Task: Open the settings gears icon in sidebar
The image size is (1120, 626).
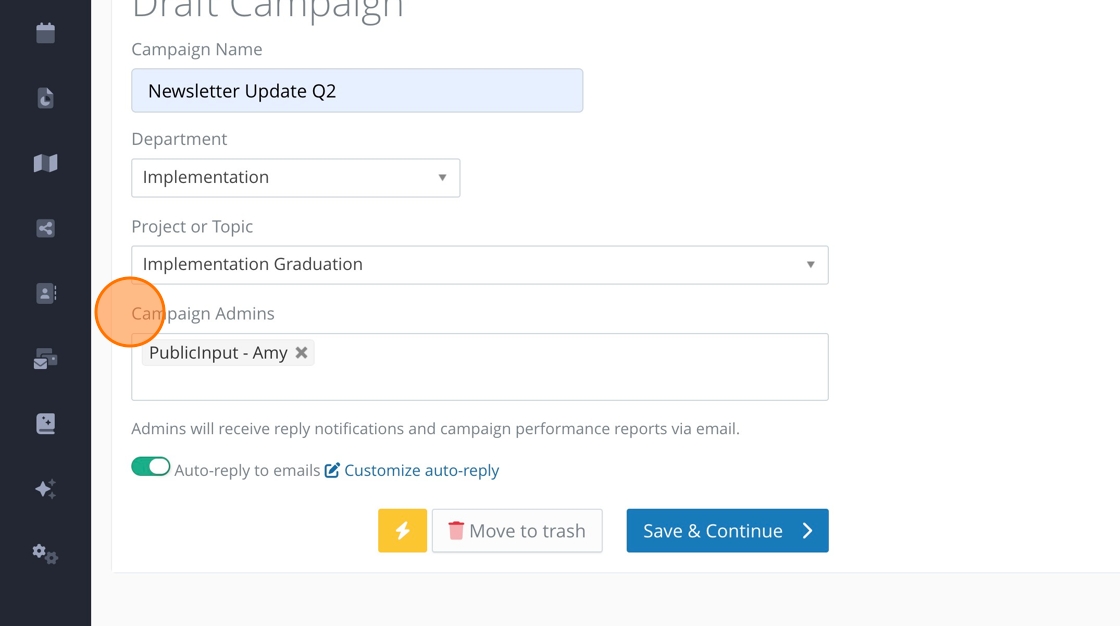Action: pyautogui.click(x=45, y=553)
